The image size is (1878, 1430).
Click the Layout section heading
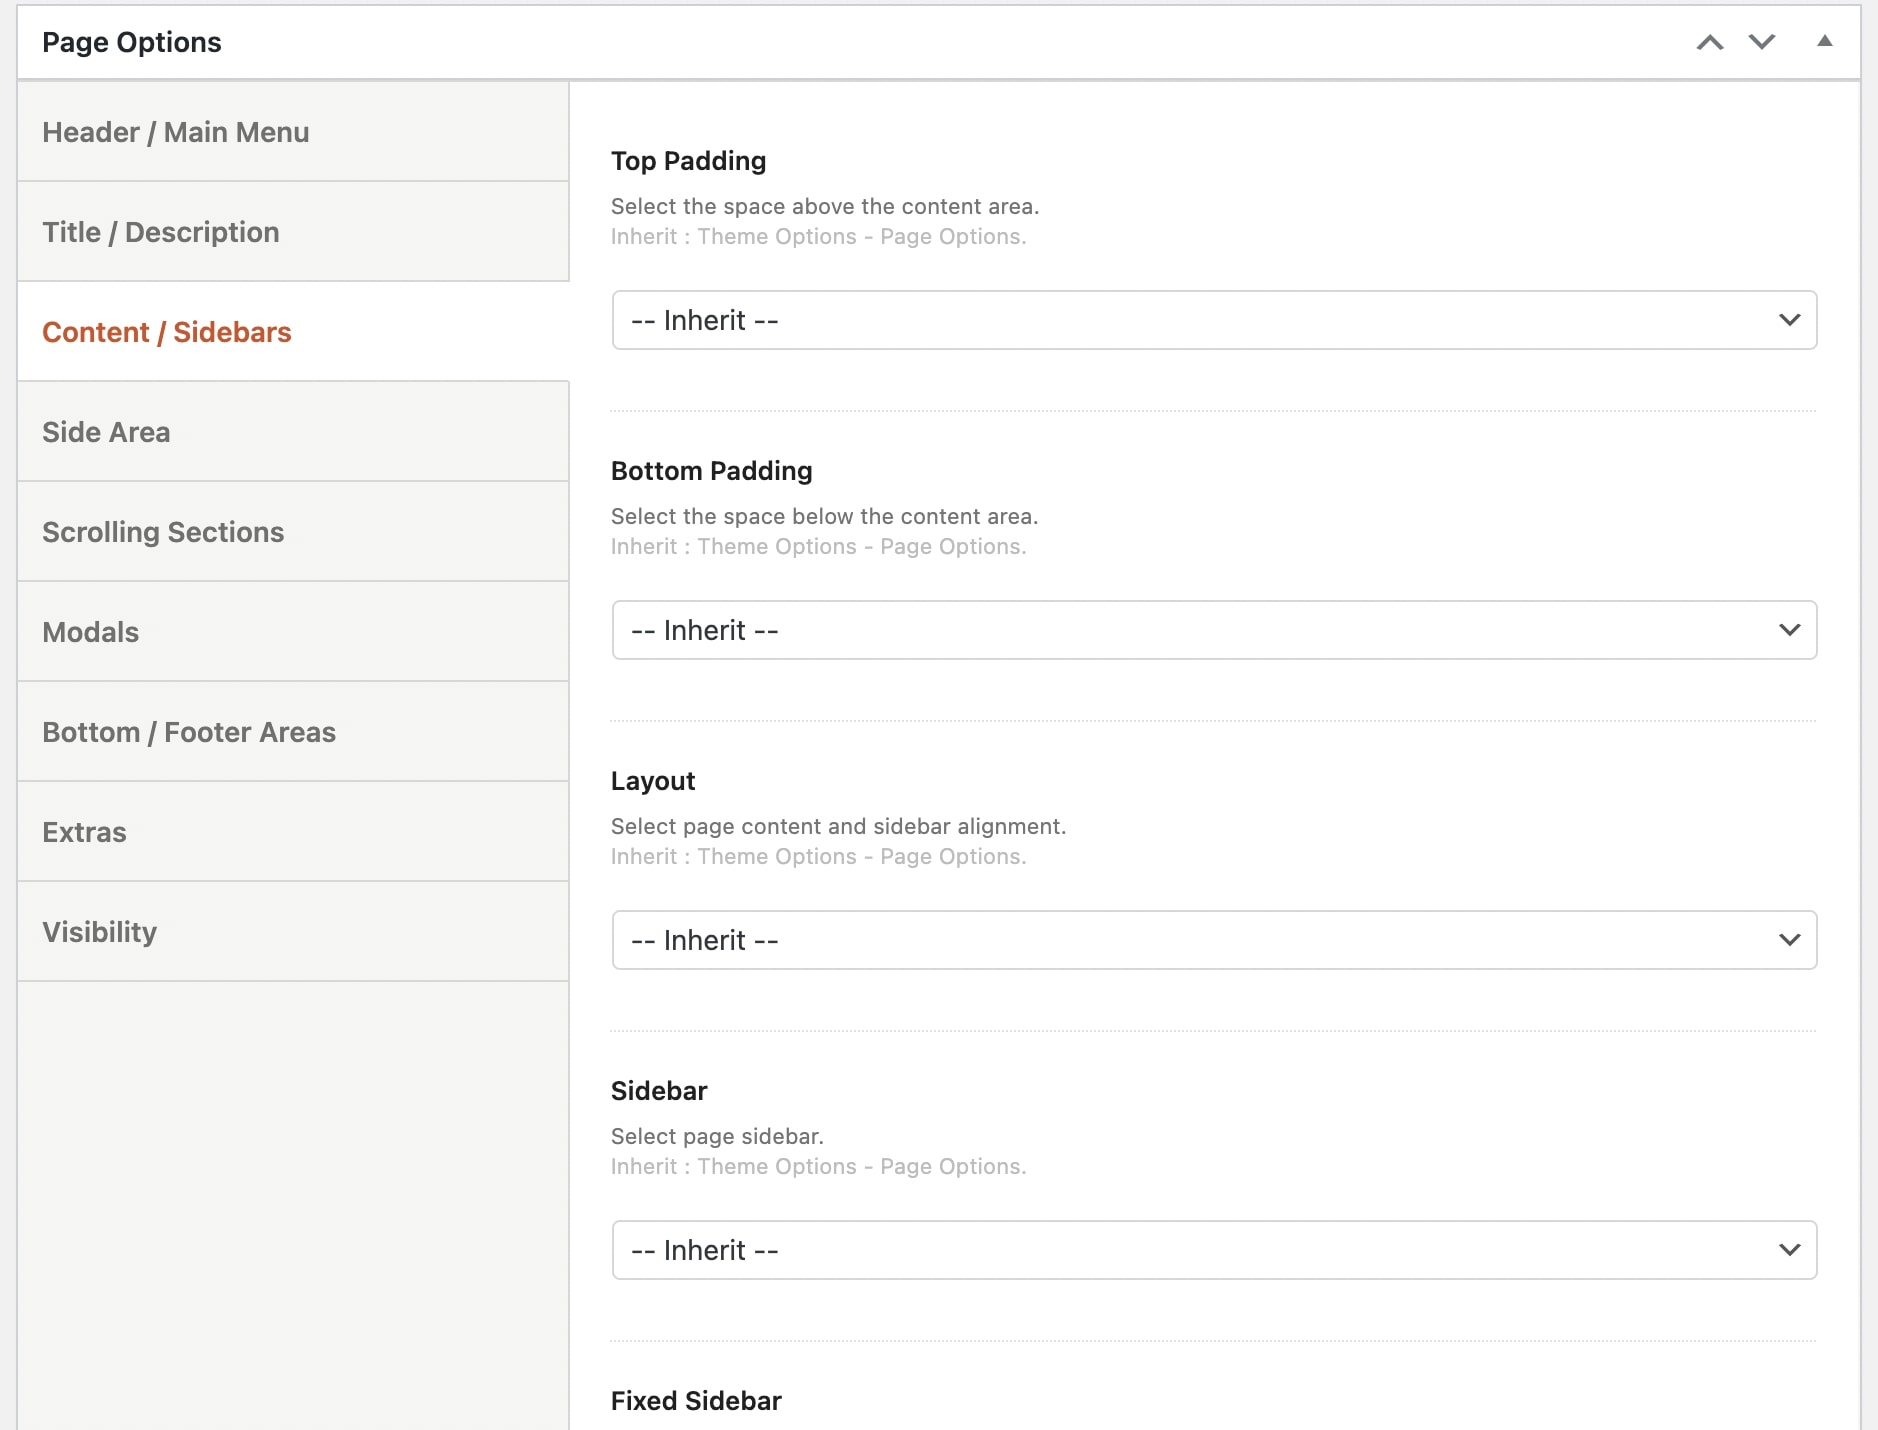pos(653,781)
